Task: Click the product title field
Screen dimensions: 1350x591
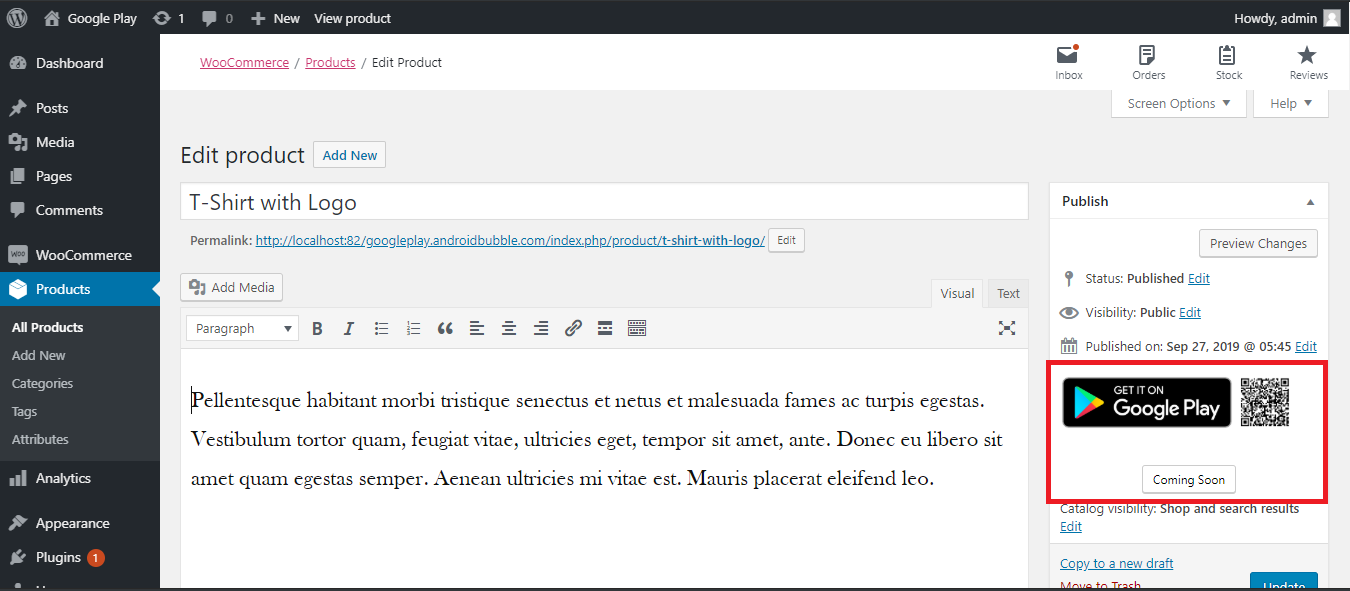Action: (x=604, y=202)
